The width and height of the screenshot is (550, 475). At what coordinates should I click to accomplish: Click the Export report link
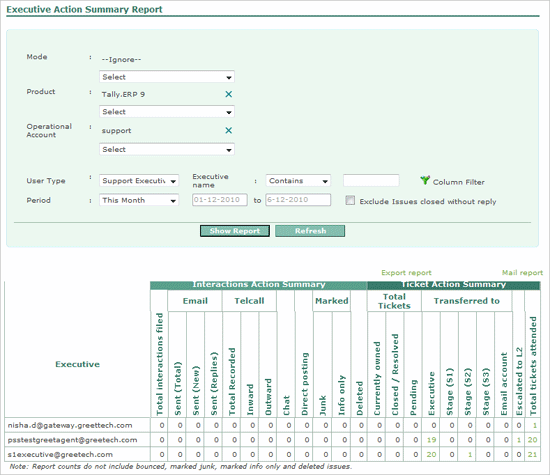click(x=406, y=273)
